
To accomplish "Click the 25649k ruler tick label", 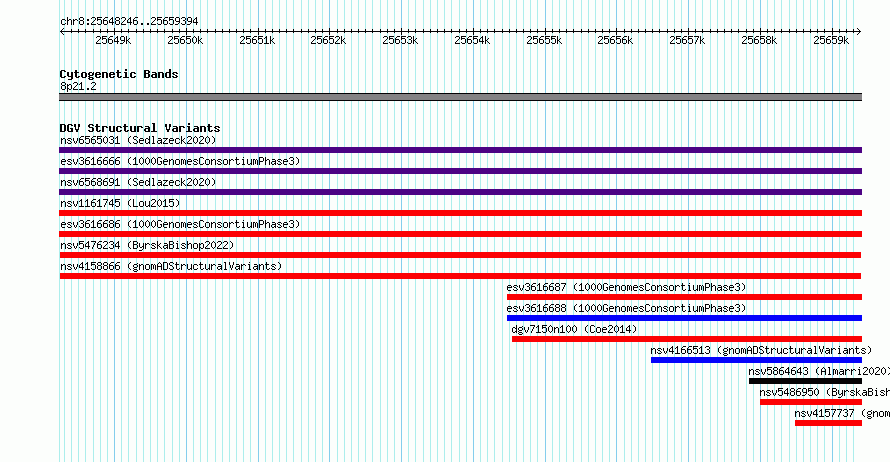I will 113,40.
